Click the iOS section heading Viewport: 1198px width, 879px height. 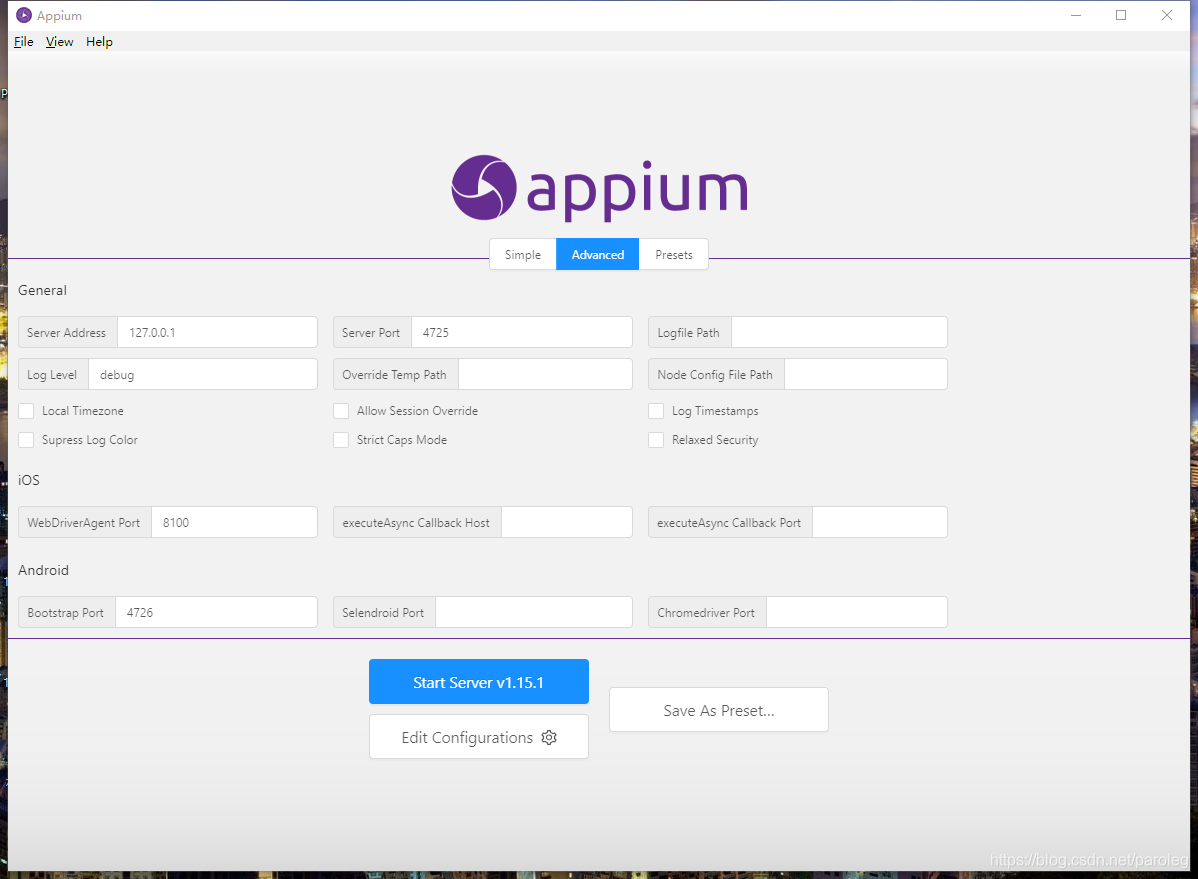click(x=29, y=480)
